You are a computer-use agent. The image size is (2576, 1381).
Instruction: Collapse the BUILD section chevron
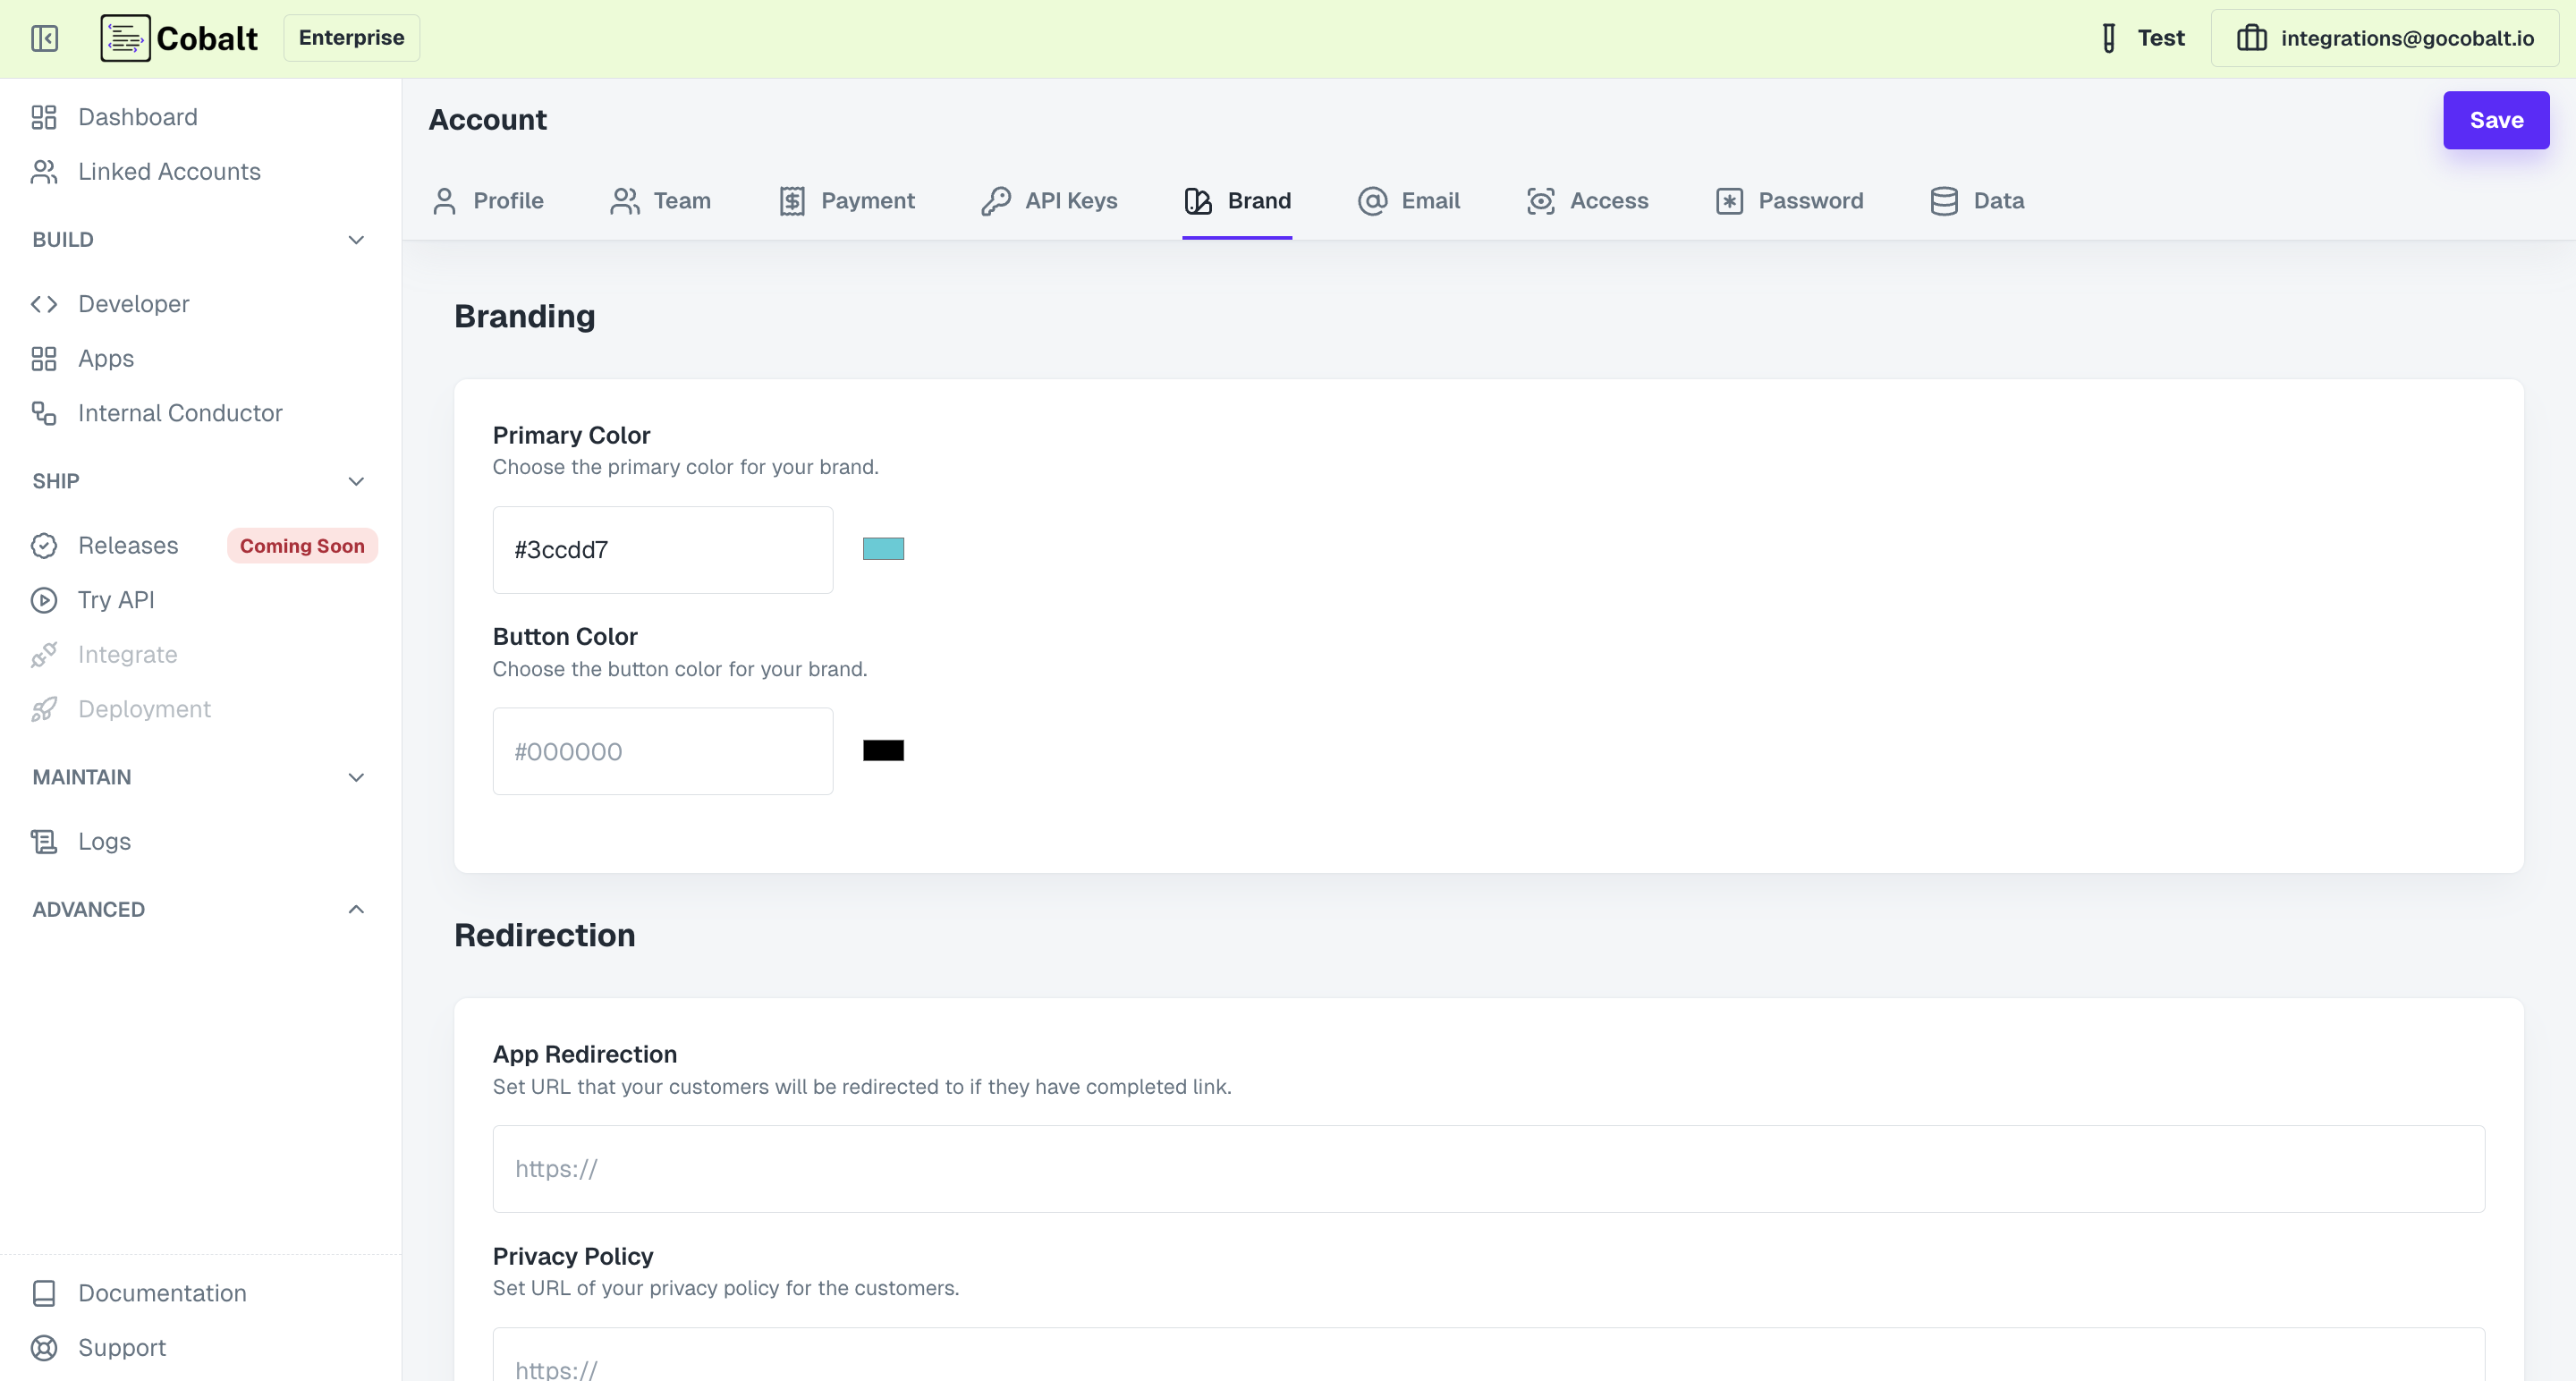[x=356, y=240]
